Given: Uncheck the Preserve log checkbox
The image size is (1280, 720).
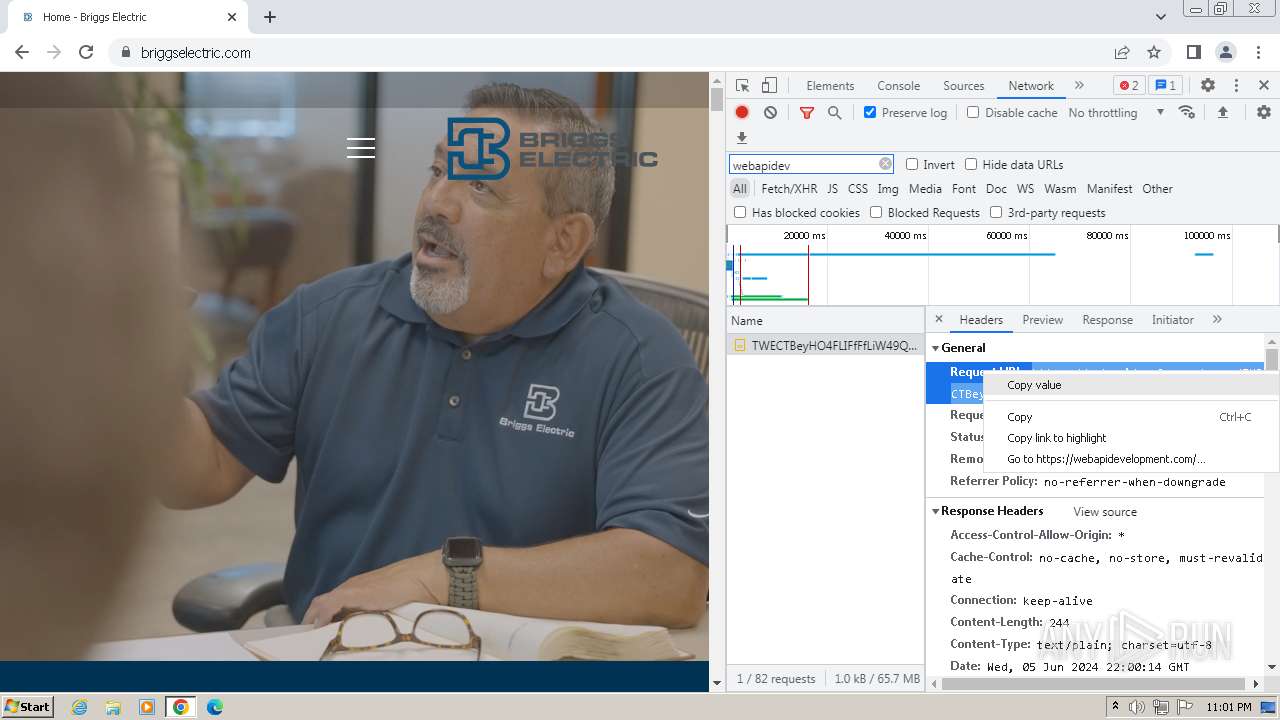Looking at the screenshot, I should (870, 113).
